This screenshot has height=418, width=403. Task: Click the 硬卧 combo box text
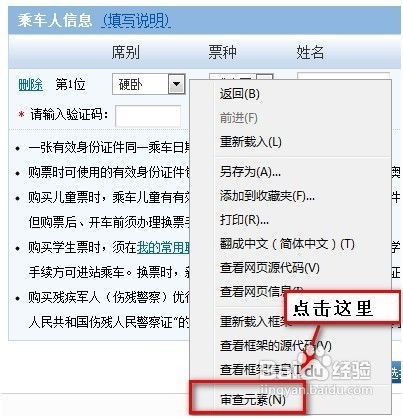[131, 84]
